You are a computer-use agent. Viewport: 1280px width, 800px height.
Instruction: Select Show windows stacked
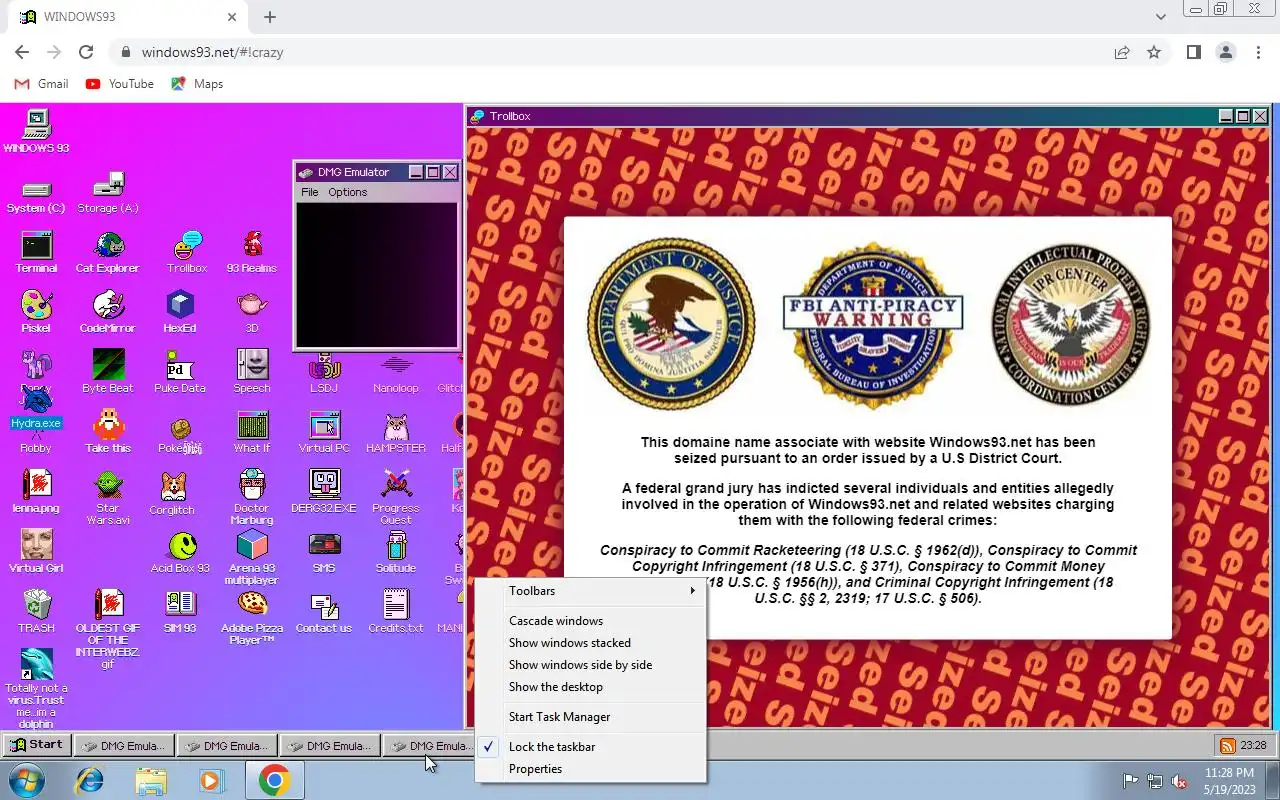pos(591,643)
